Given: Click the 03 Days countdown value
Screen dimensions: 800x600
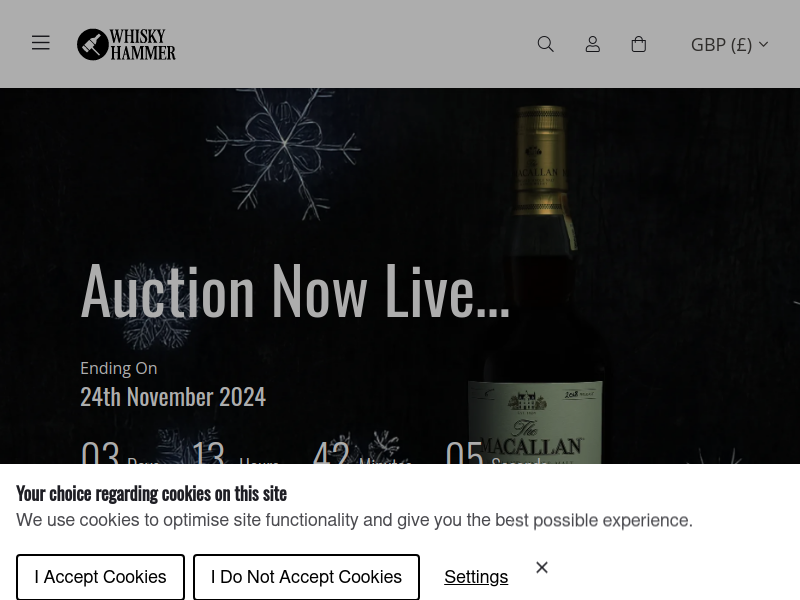Looking at the screenshot, I should pos(100,453).
